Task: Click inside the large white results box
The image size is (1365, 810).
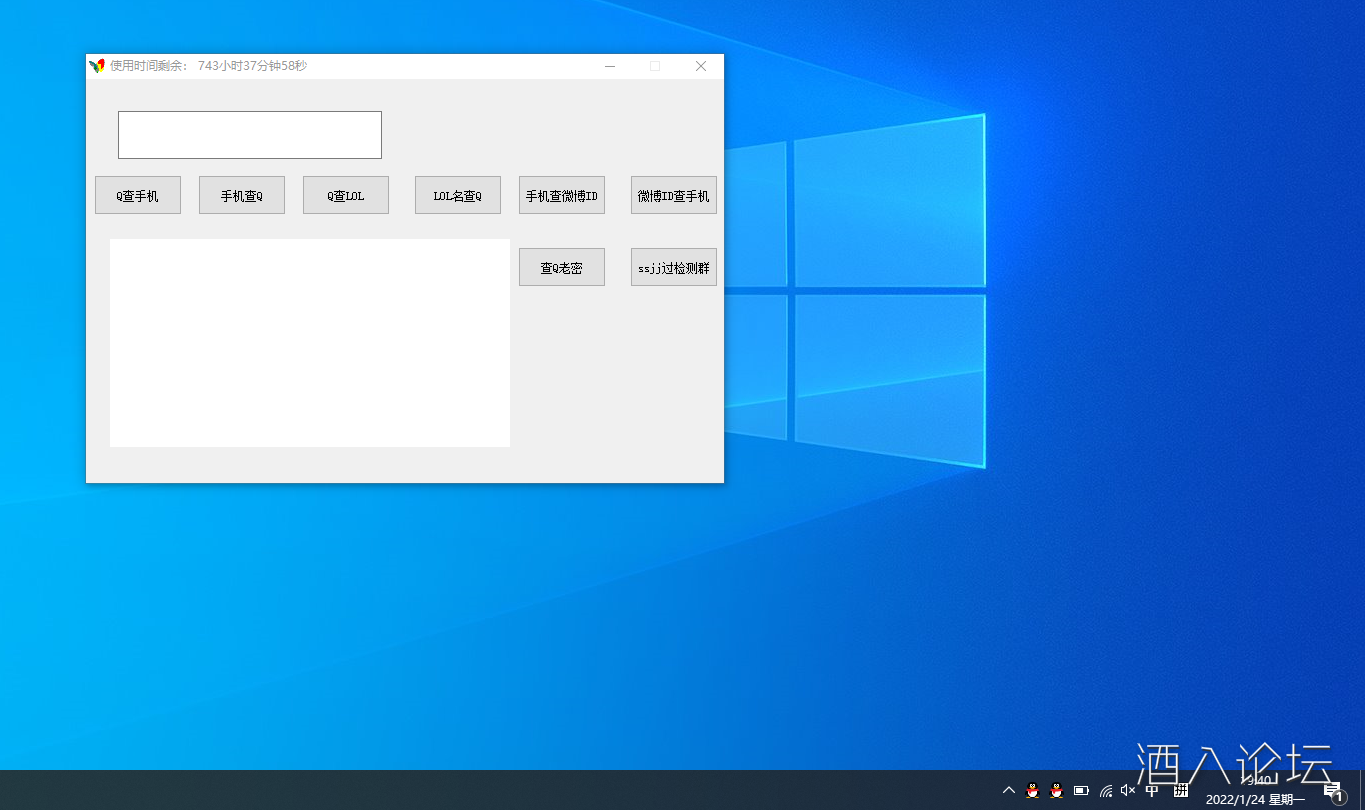Action: (310, 343)
